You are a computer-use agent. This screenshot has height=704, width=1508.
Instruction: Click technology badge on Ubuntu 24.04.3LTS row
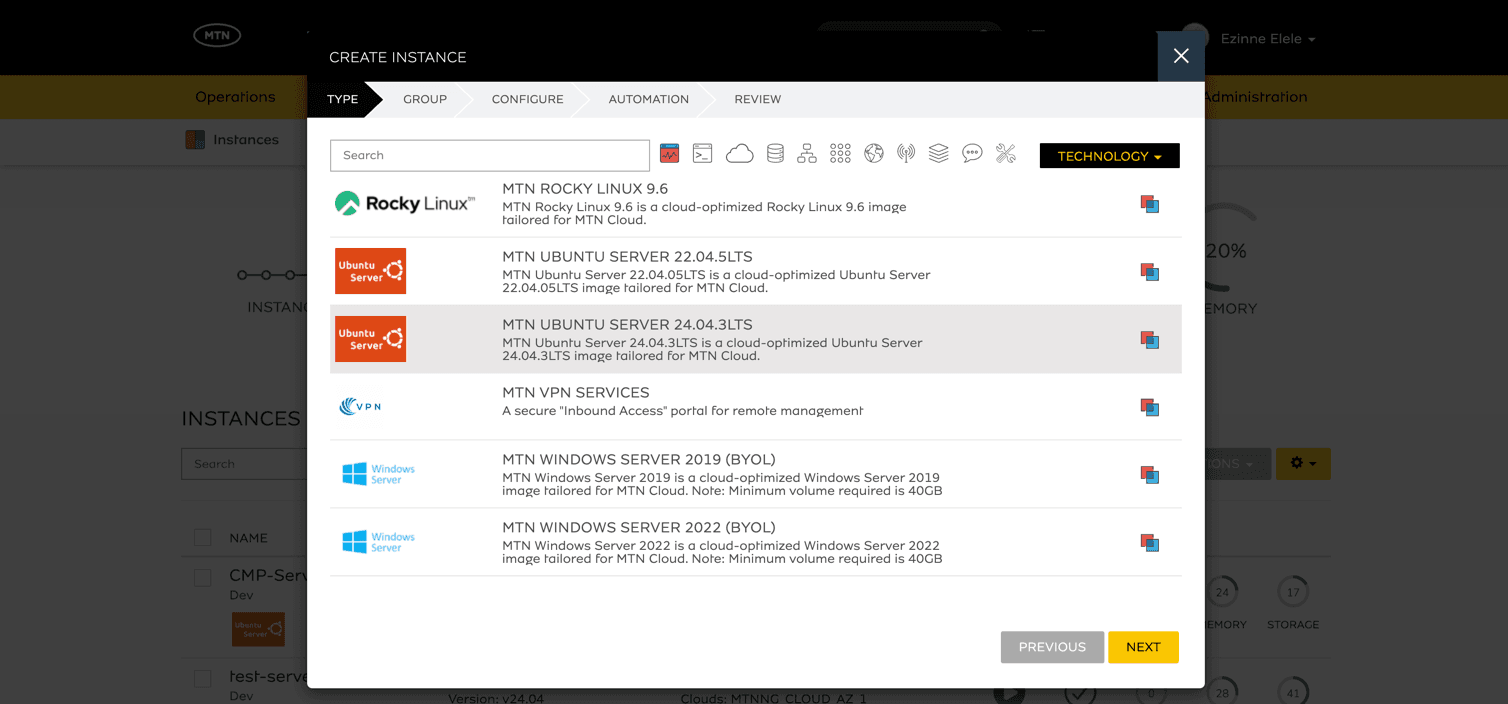(x=1150, y=340)
